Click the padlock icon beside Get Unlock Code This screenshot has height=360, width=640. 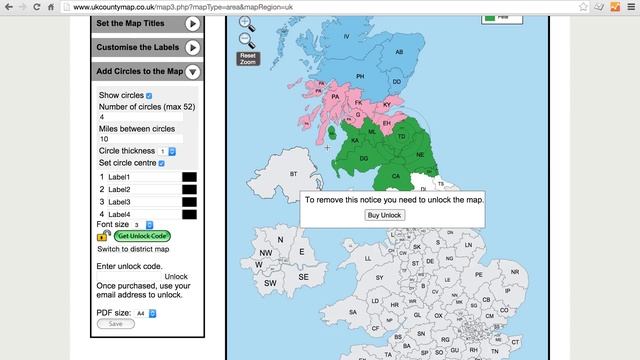coord(104,236)
